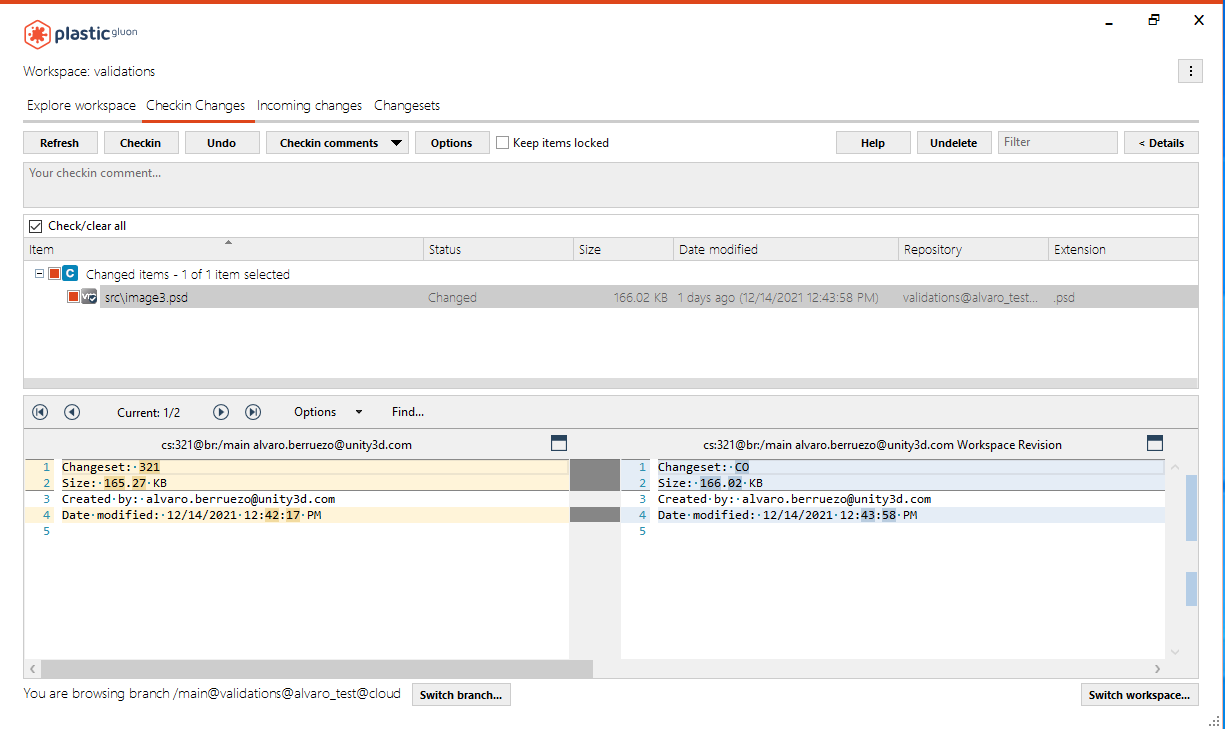Go to the next difference

[221, 411]
